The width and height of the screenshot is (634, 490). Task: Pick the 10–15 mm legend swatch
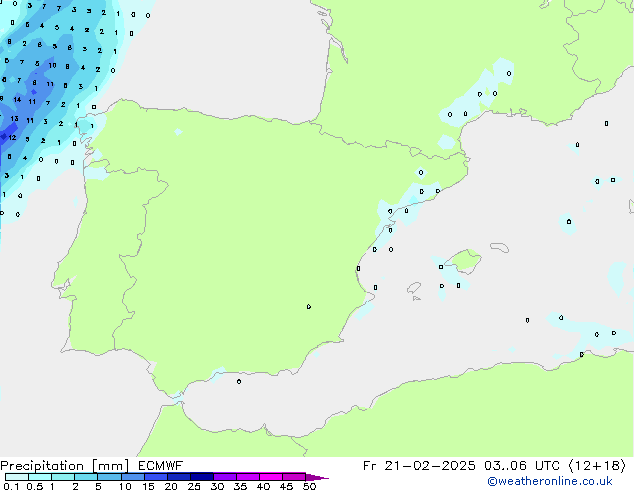coord(132,477)
